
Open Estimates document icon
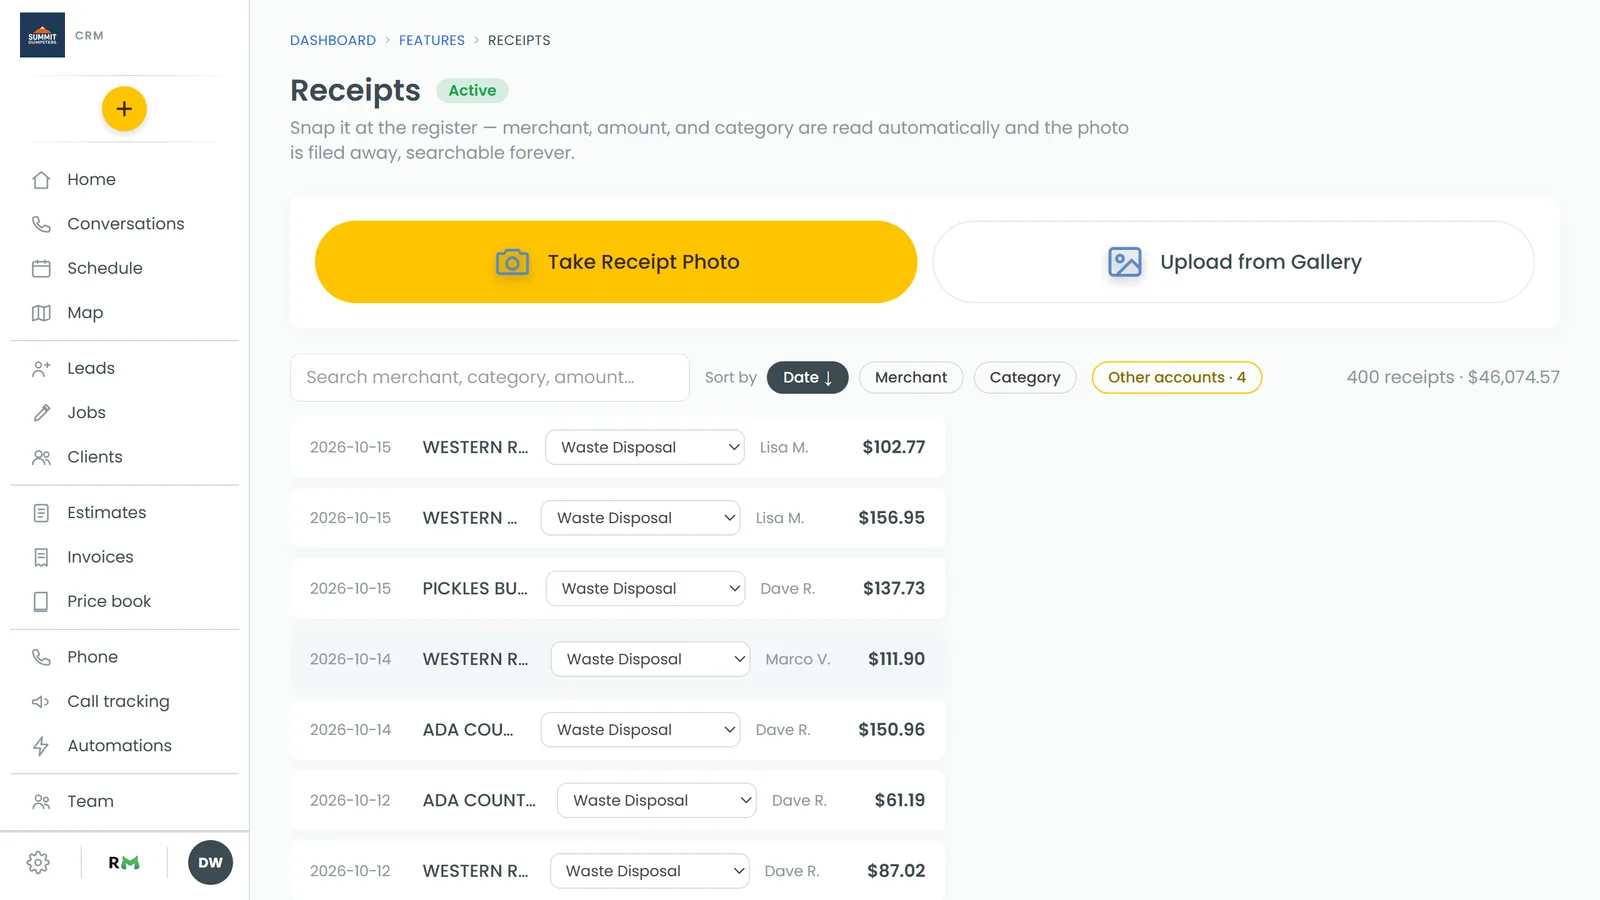(41, 513)
